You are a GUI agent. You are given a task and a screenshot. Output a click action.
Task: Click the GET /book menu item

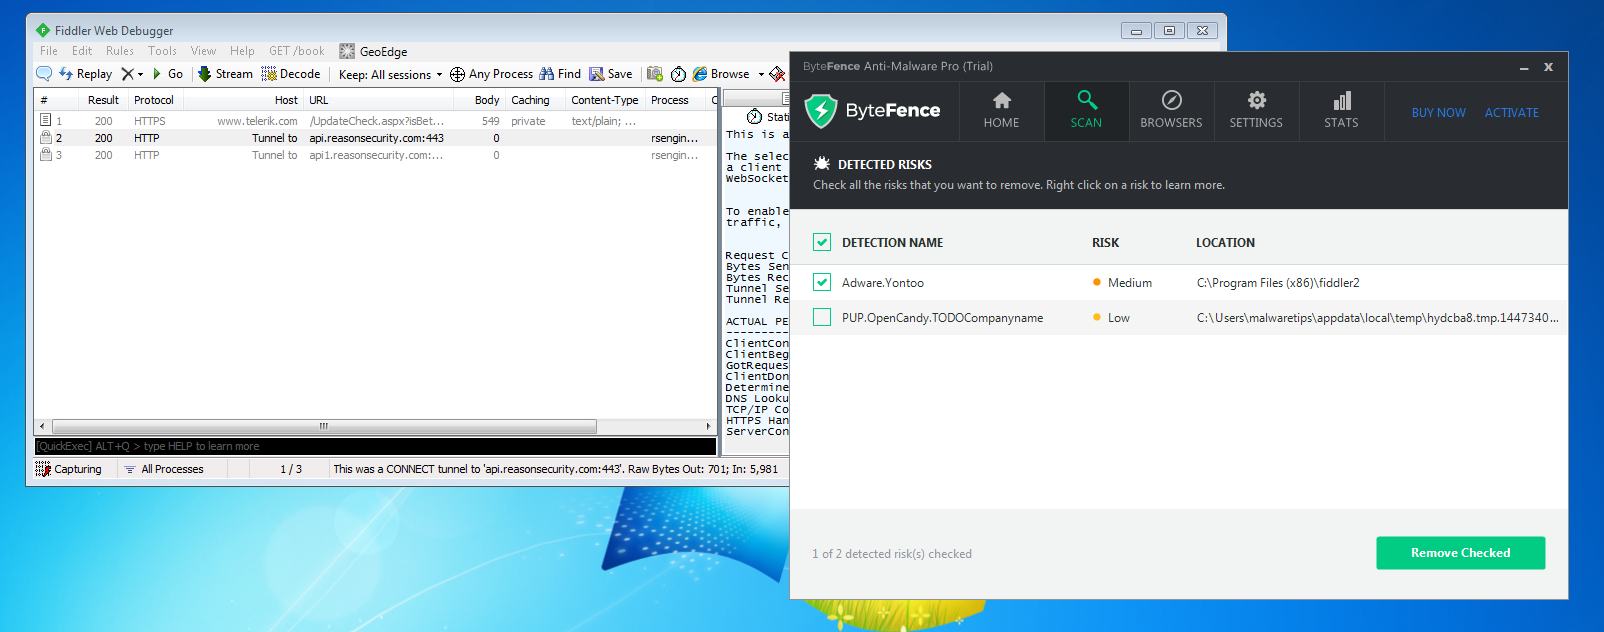tap(296, 51)
